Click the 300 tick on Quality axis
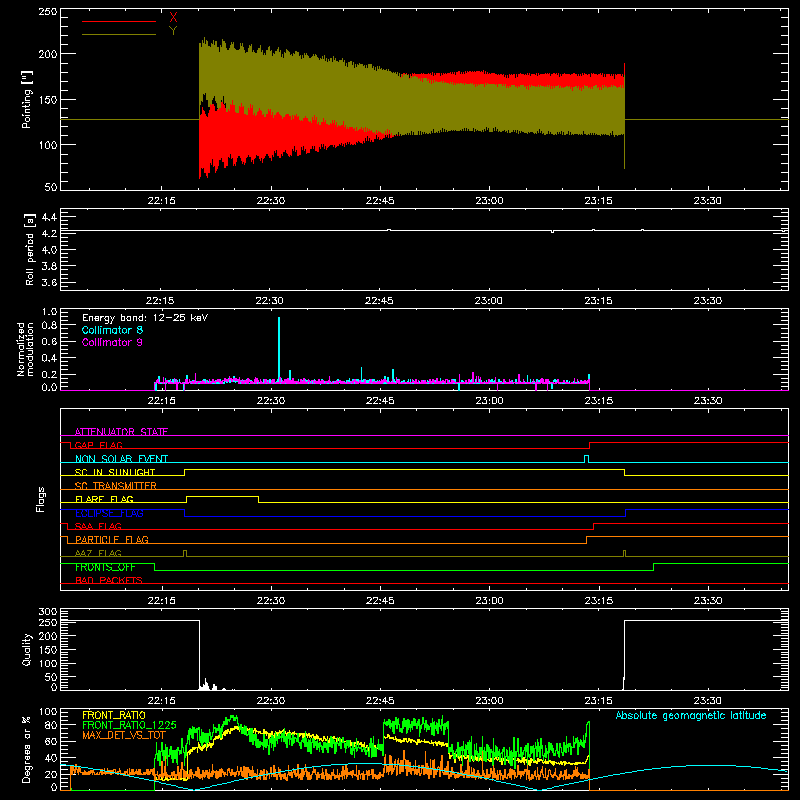Screen dimensions: 800x800 click(x=48, y=611)
